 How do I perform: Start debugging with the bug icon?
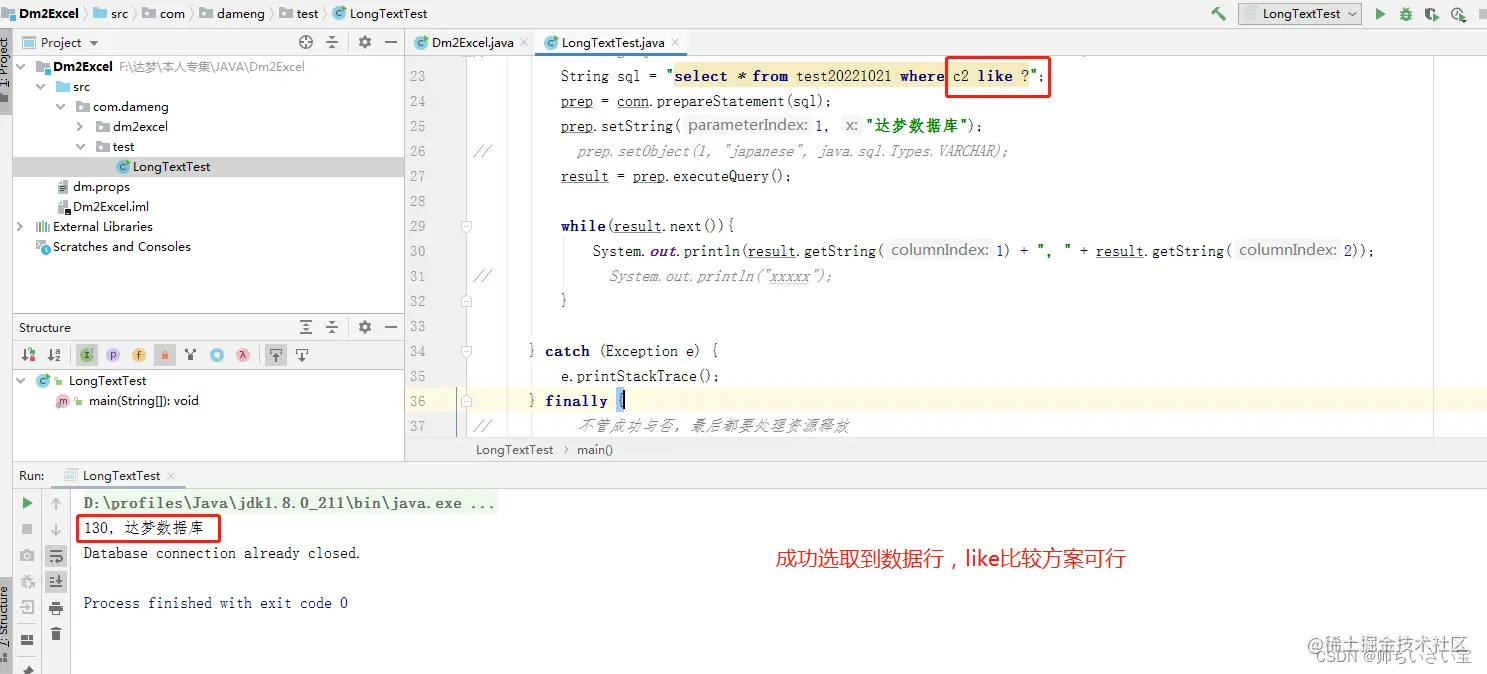click(1406, 14)
